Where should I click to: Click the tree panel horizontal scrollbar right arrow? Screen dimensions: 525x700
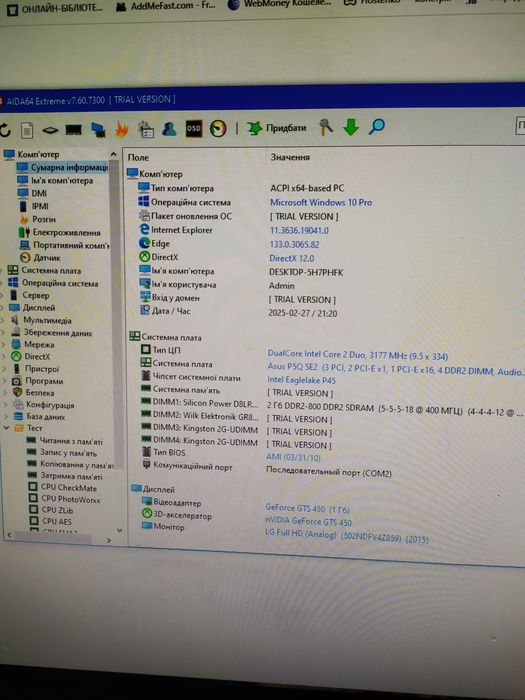[x=109, y=540]
